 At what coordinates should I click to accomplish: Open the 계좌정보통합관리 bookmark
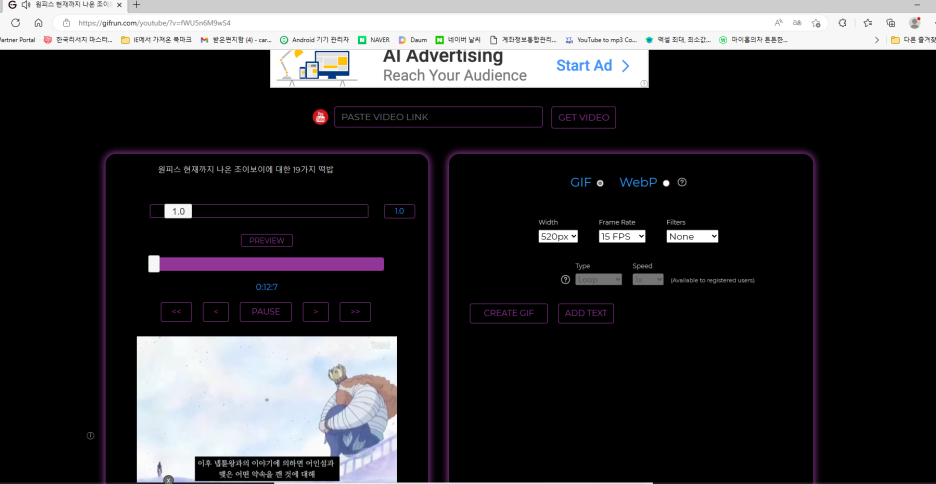pos(523,40)
